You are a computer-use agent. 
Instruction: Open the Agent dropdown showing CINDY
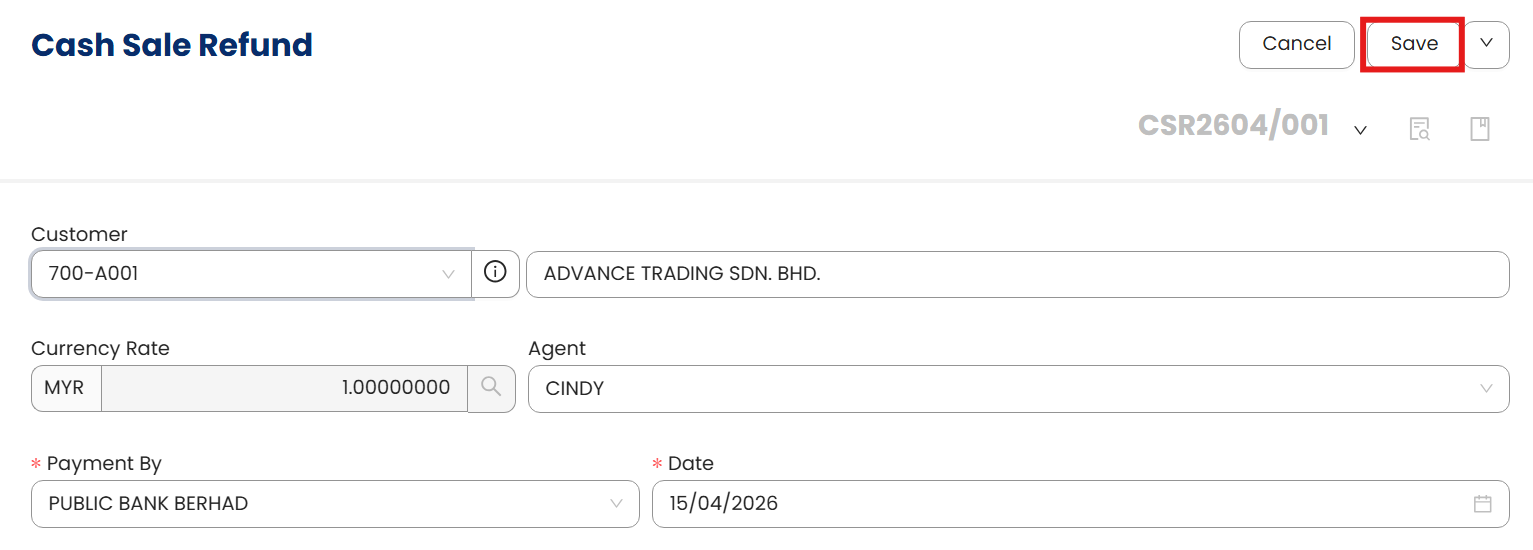click(x=1017, y=389)
